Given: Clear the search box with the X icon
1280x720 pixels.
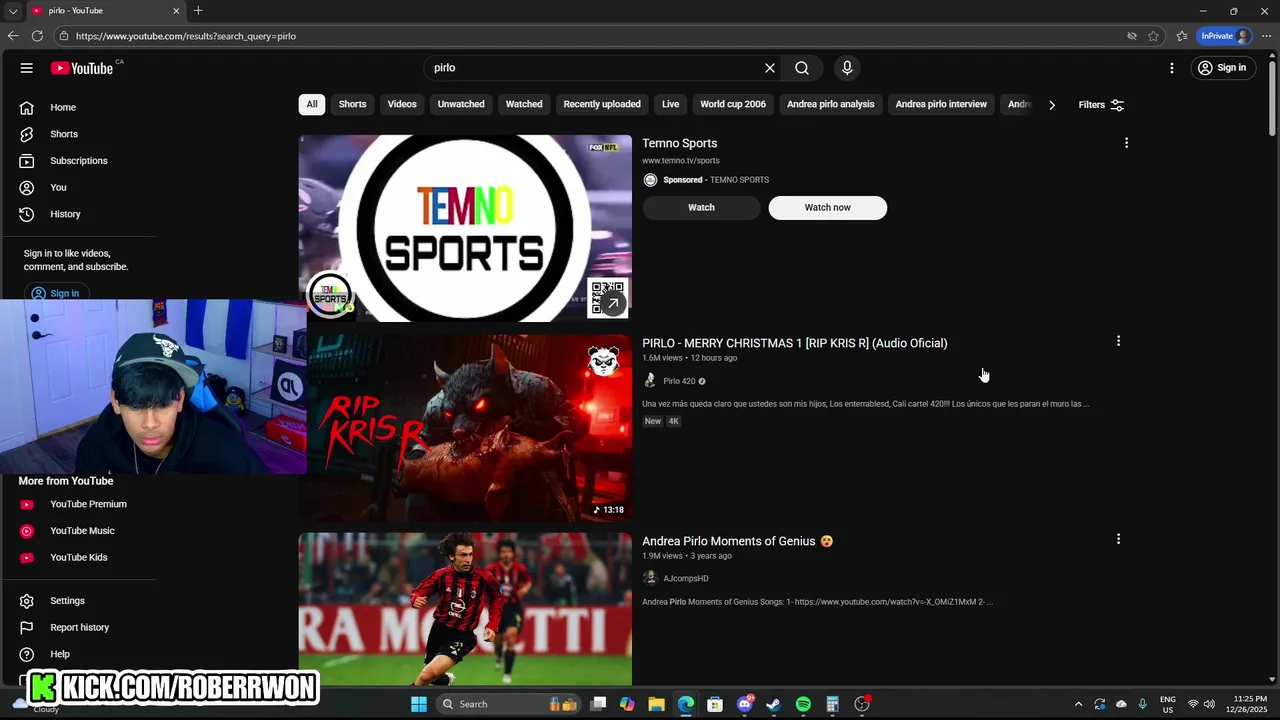Looking at the screenshot, I should click(770, 68).
